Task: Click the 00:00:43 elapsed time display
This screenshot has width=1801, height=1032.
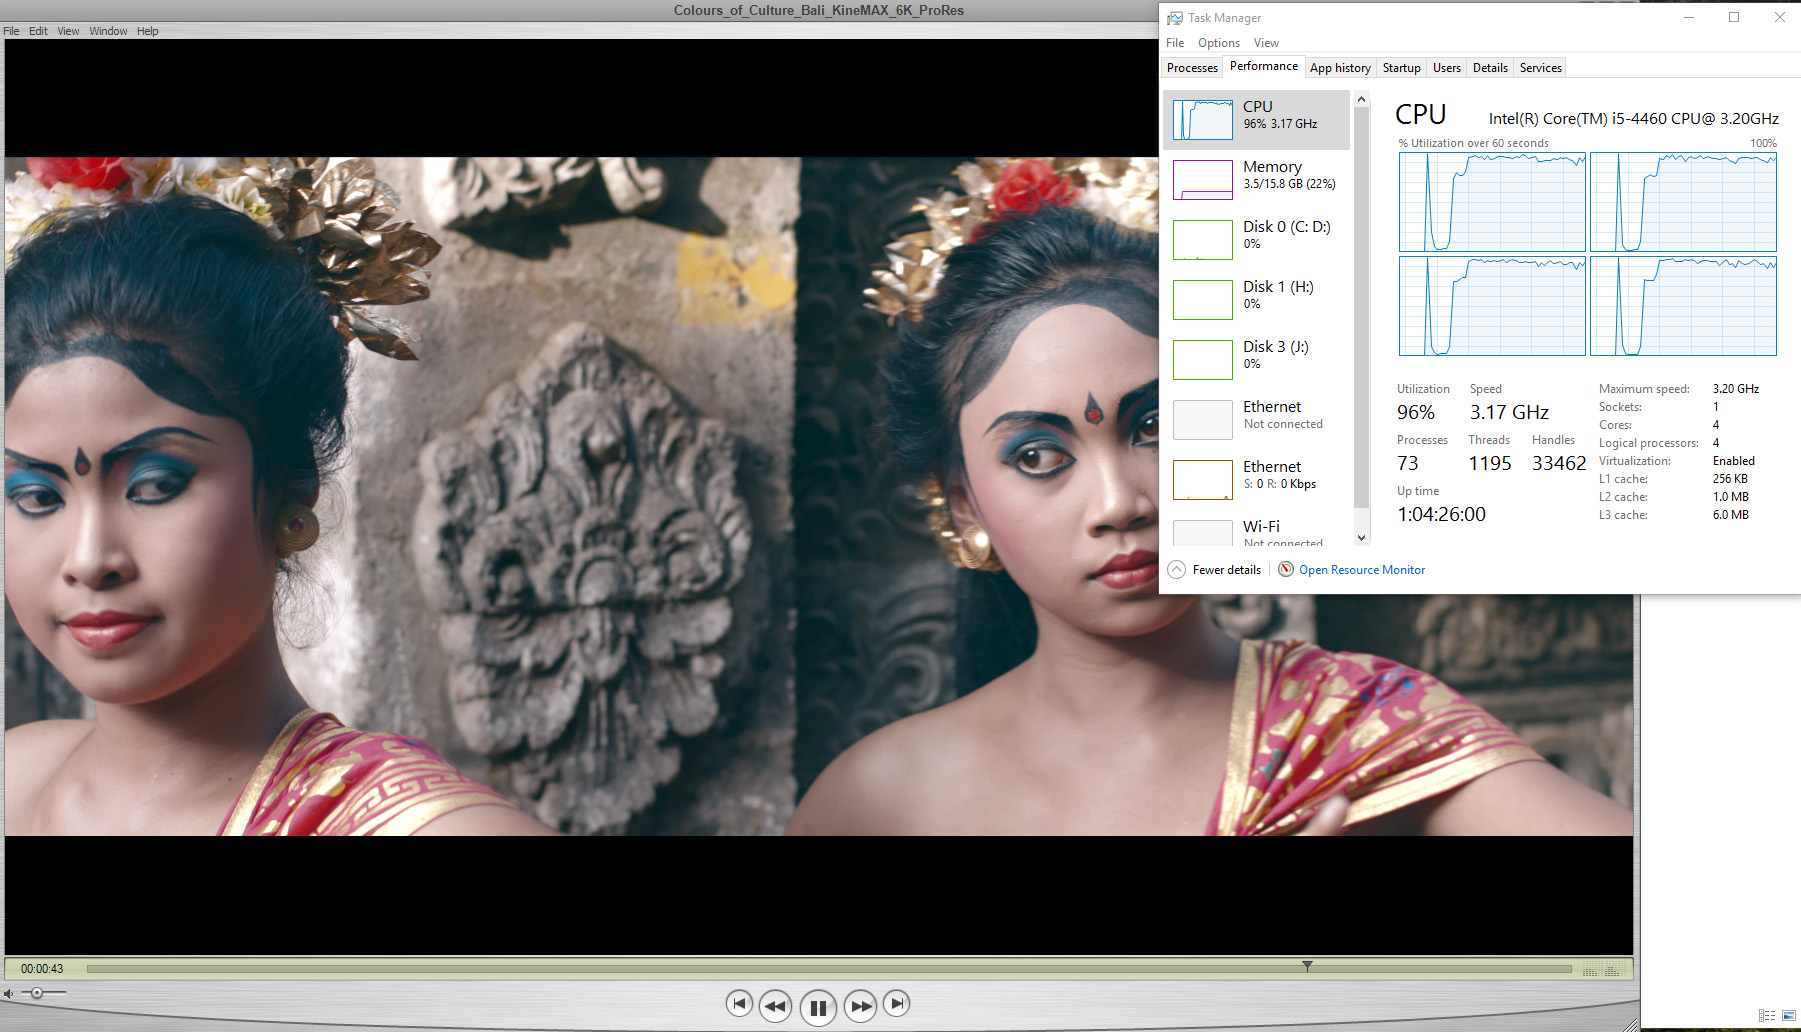Action: (x=42, y=969)
